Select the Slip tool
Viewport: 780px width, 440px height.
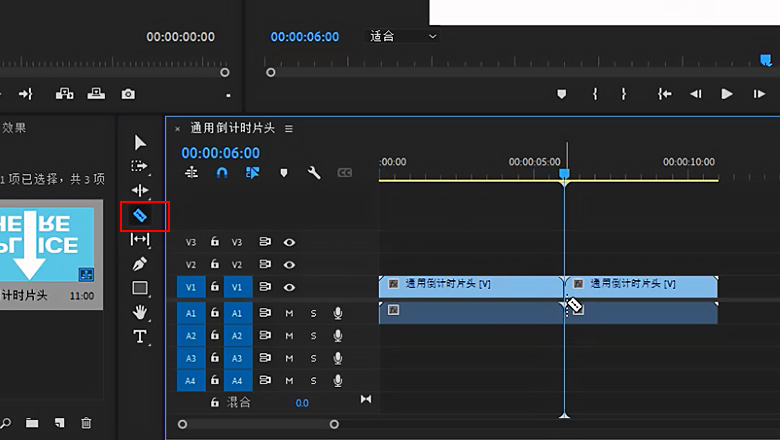click(140, 239)
